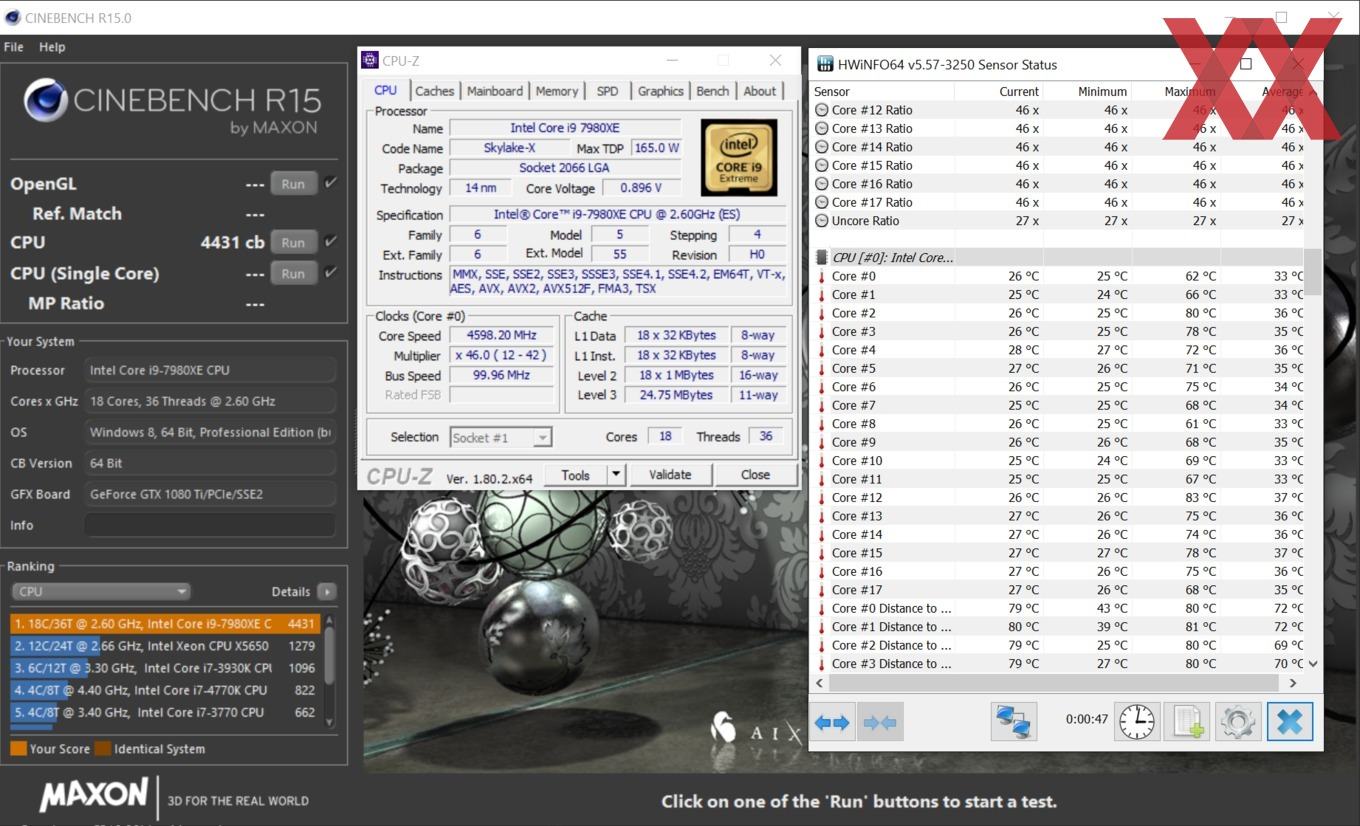Toggle the CPU test checkbox
This screenshot has height=826, width=1360.
point(331,241)
